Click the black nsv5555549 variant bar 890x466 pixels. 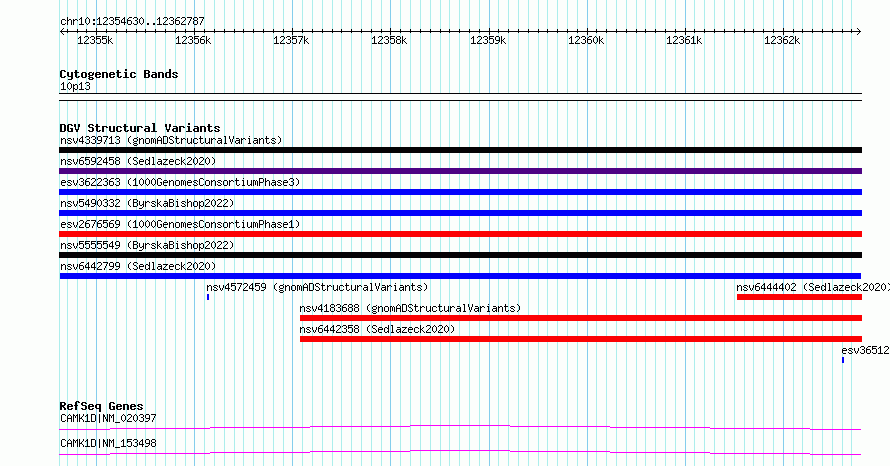tap(460, 255)
